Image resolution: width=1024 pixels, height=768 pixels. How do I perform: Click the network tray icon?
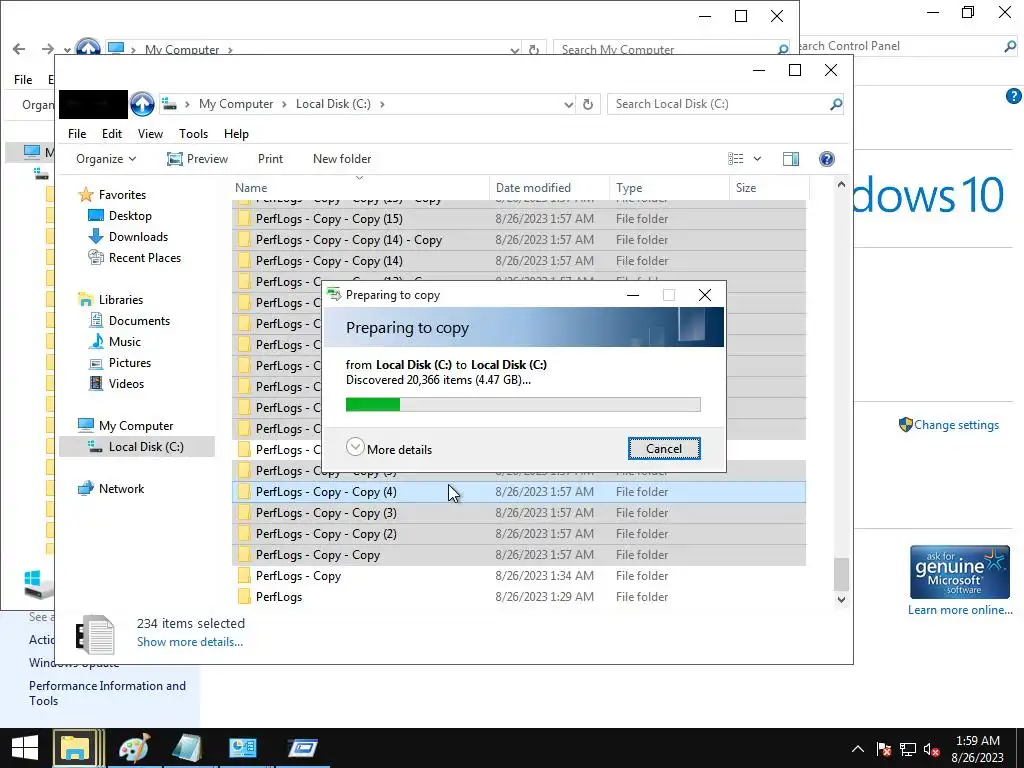(908, 750)
